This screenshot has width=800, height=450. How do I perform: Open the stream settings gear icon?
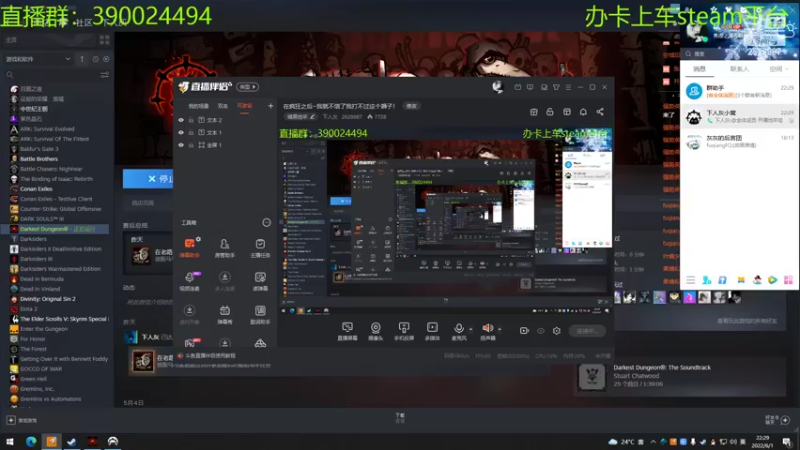click(x=557, y=331)
